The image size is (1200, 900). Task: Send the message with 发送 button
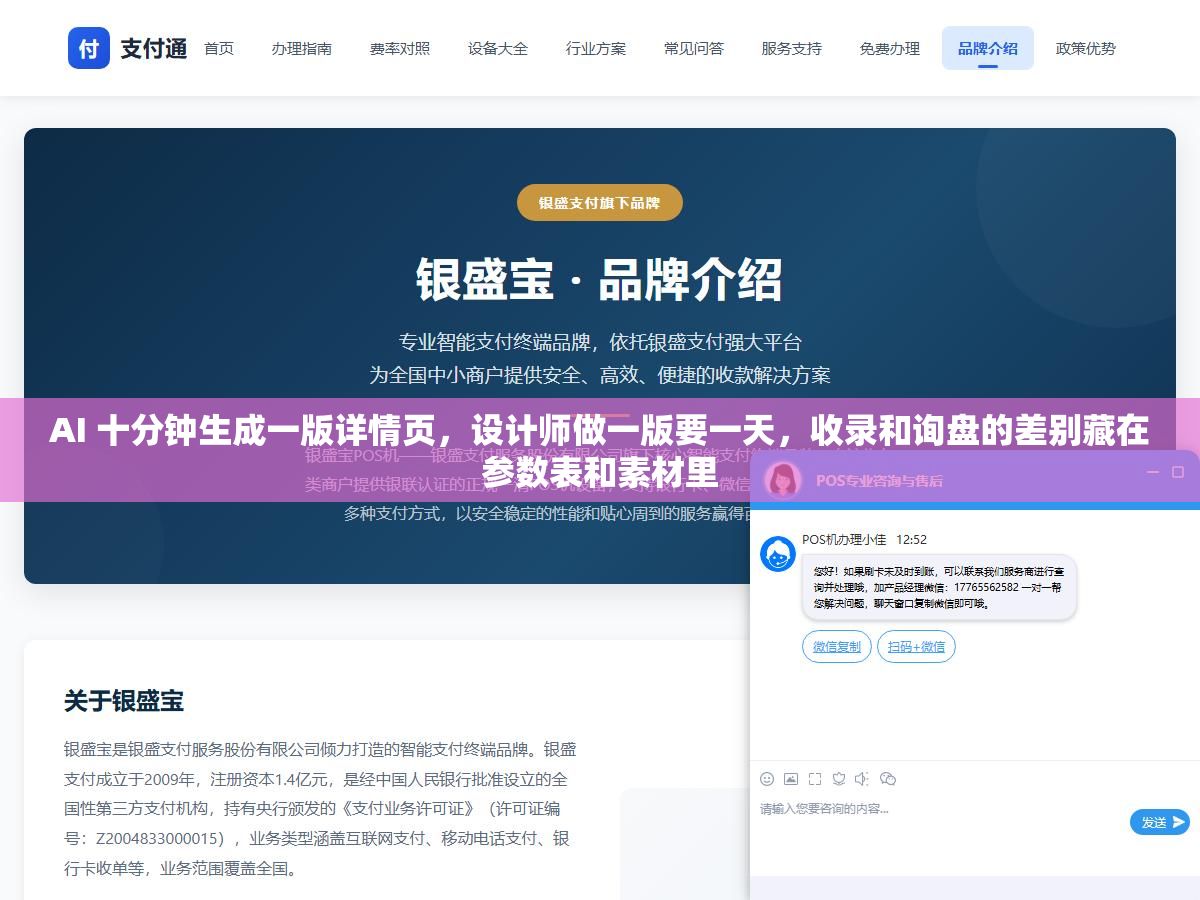(1160, 822)
